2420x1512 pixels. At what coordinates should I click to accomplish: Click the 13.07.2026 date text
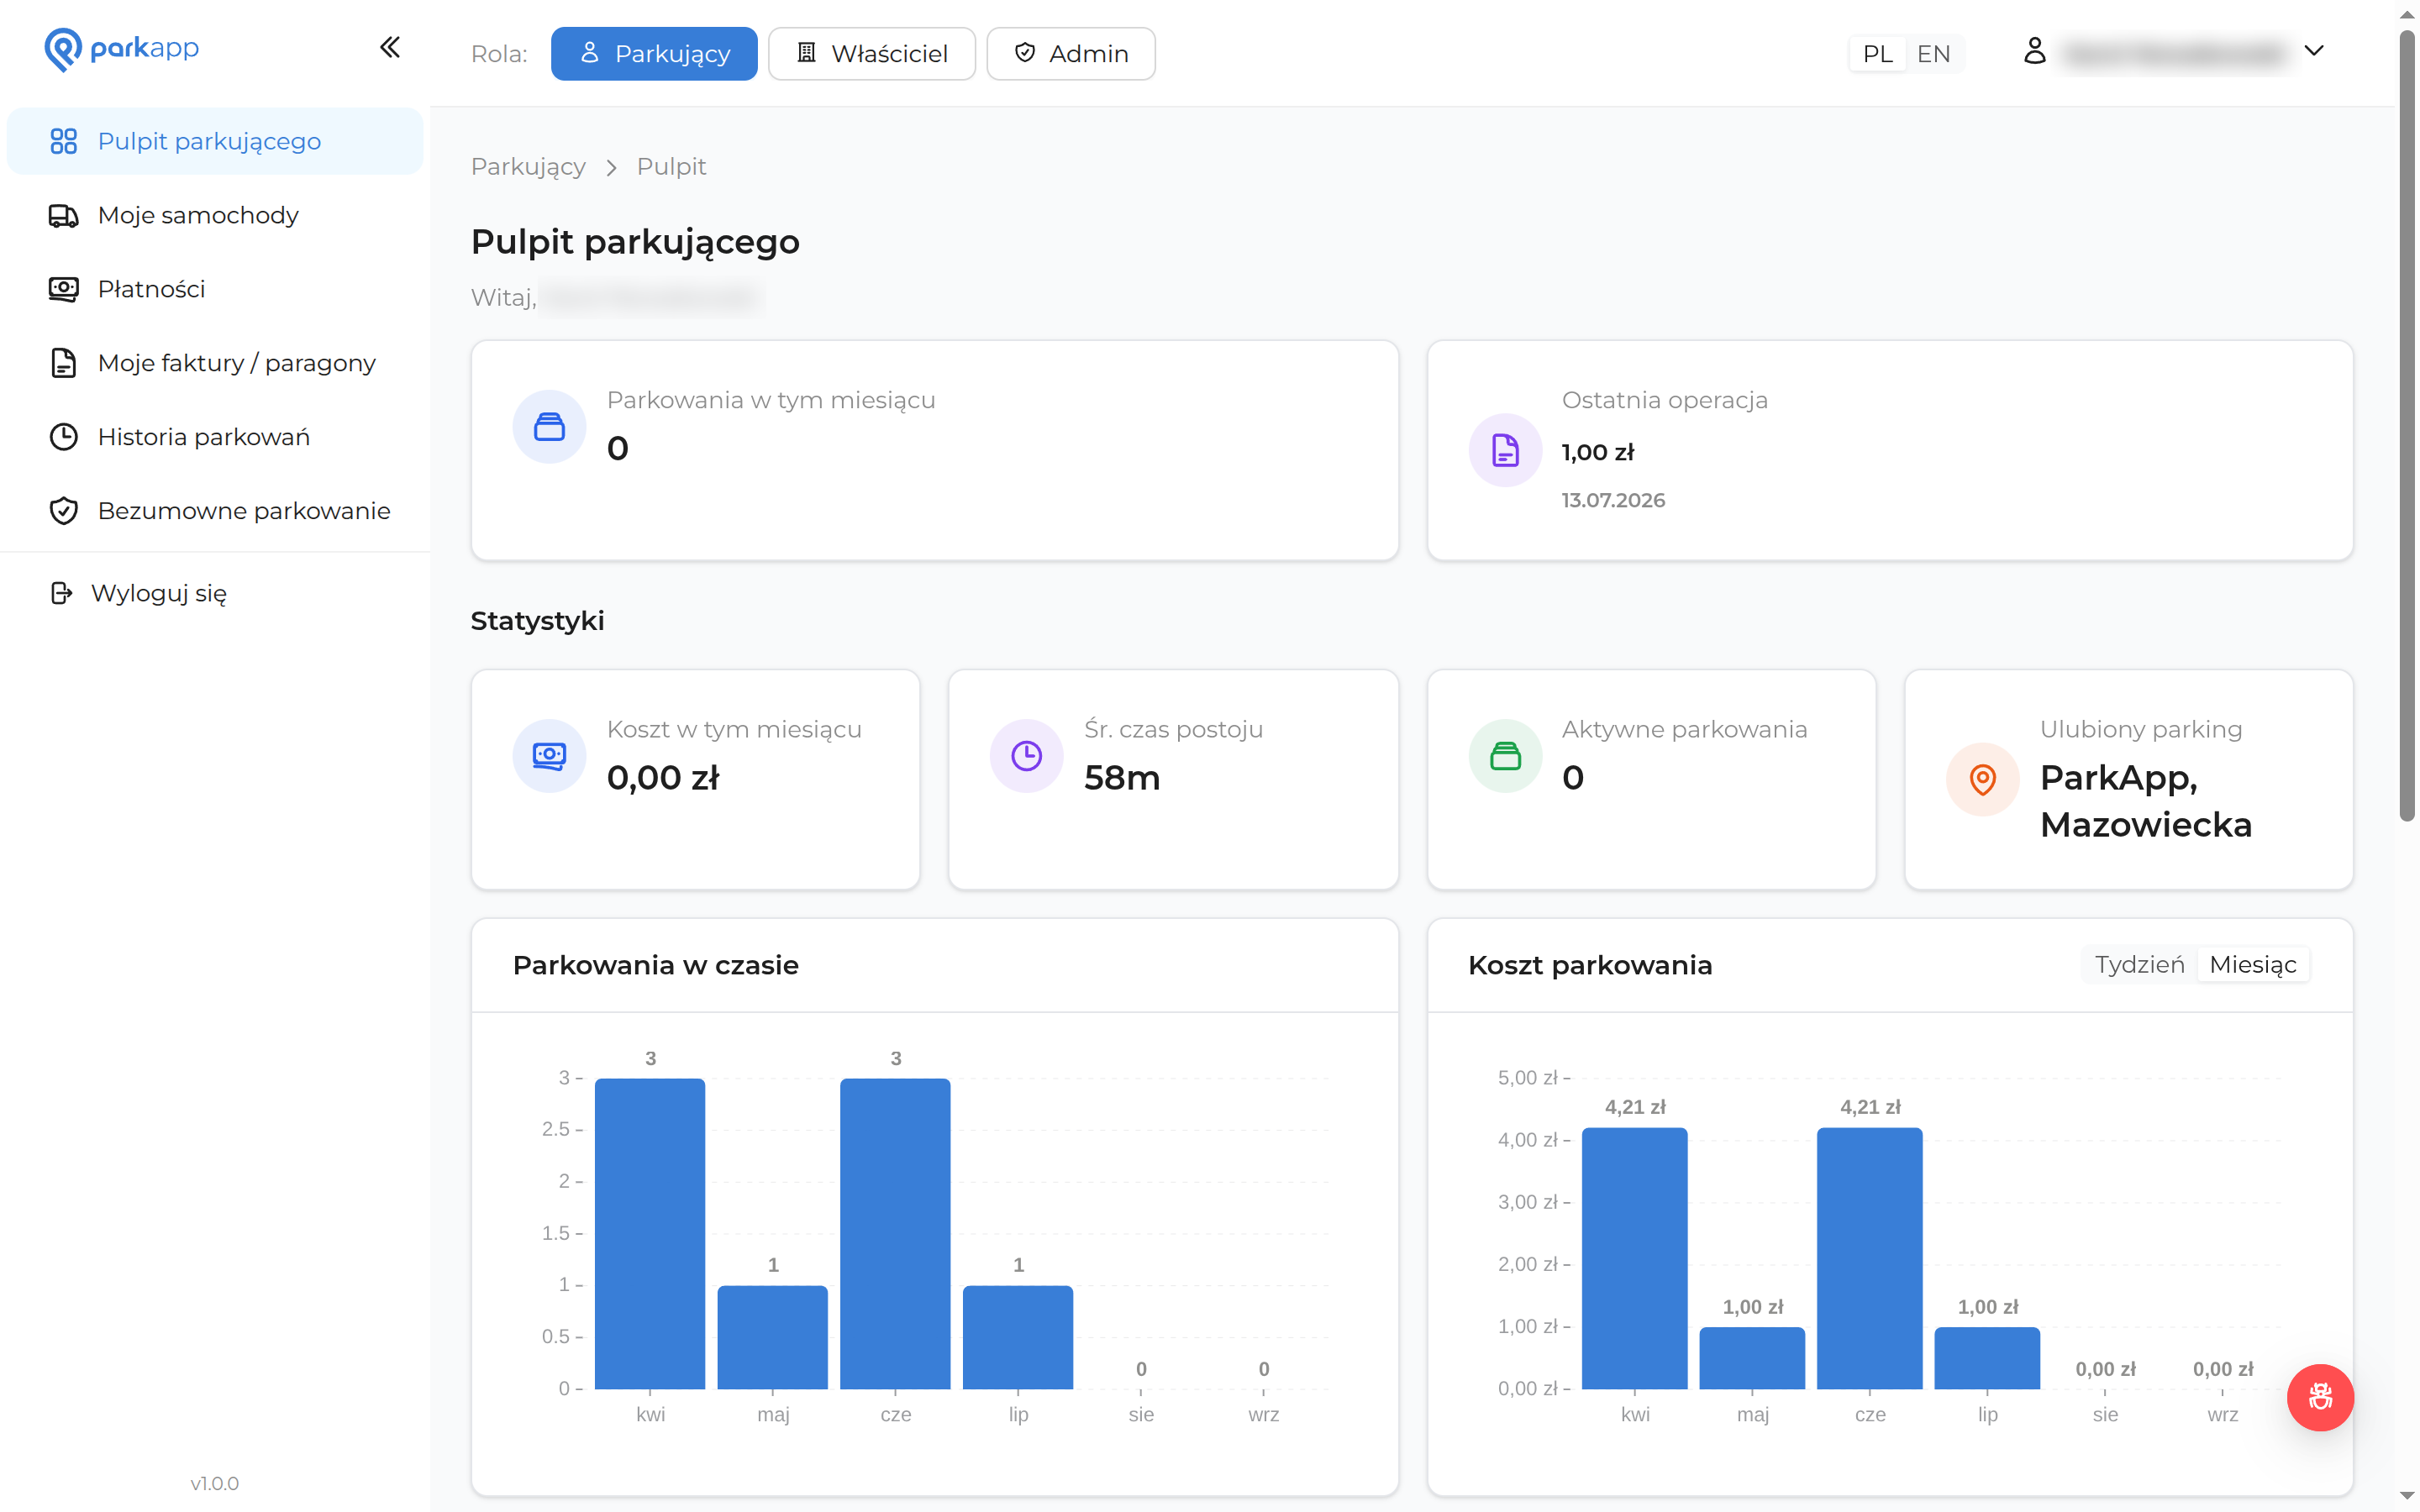(x=1613, y=500)
